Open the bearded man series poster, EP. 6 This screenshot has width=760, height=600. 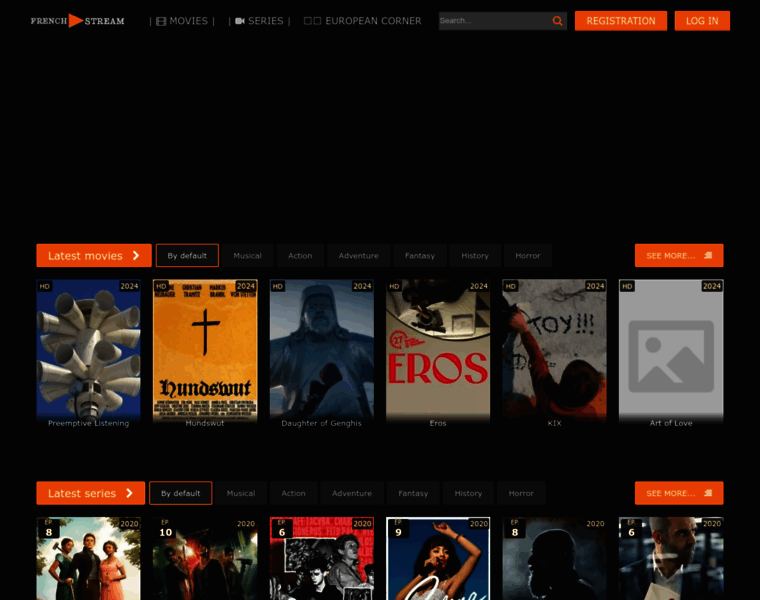[671, 558]
